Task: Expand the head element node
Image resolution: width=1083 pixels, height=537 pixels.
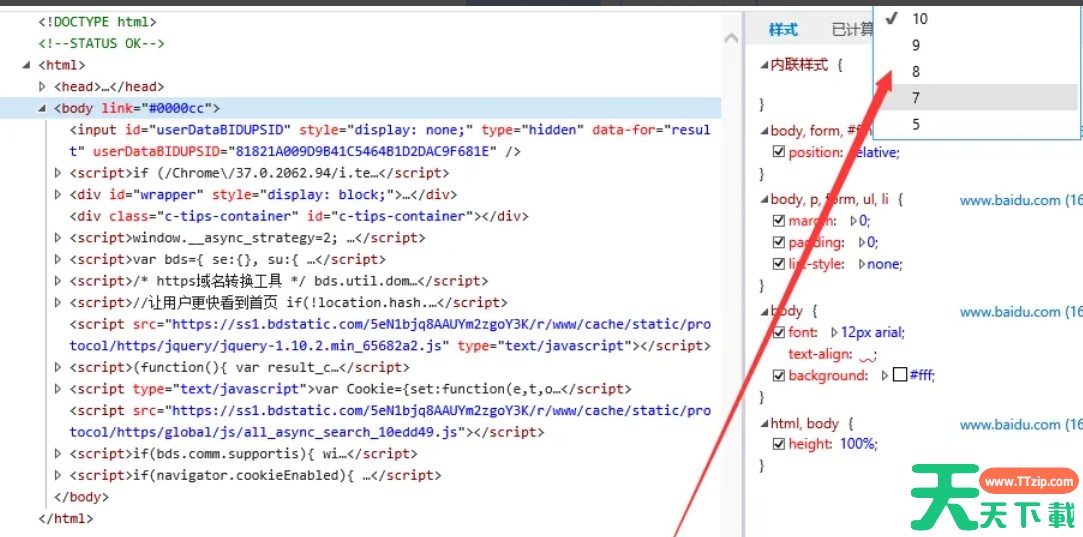Action: pos(42,87)
